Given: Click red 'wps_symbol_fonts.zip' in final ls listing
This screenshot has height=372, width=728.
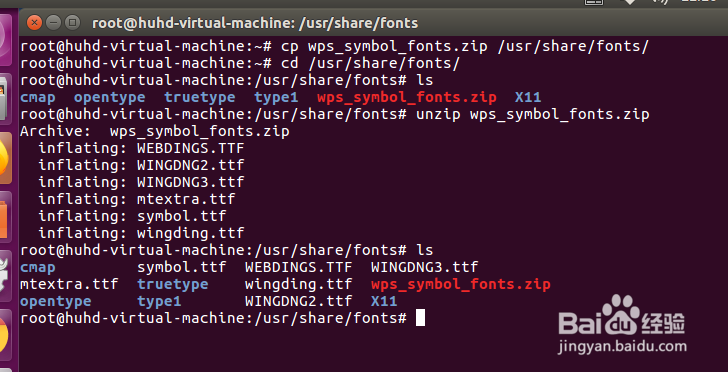Looking at the screenshot, I should tap(461, 285).
